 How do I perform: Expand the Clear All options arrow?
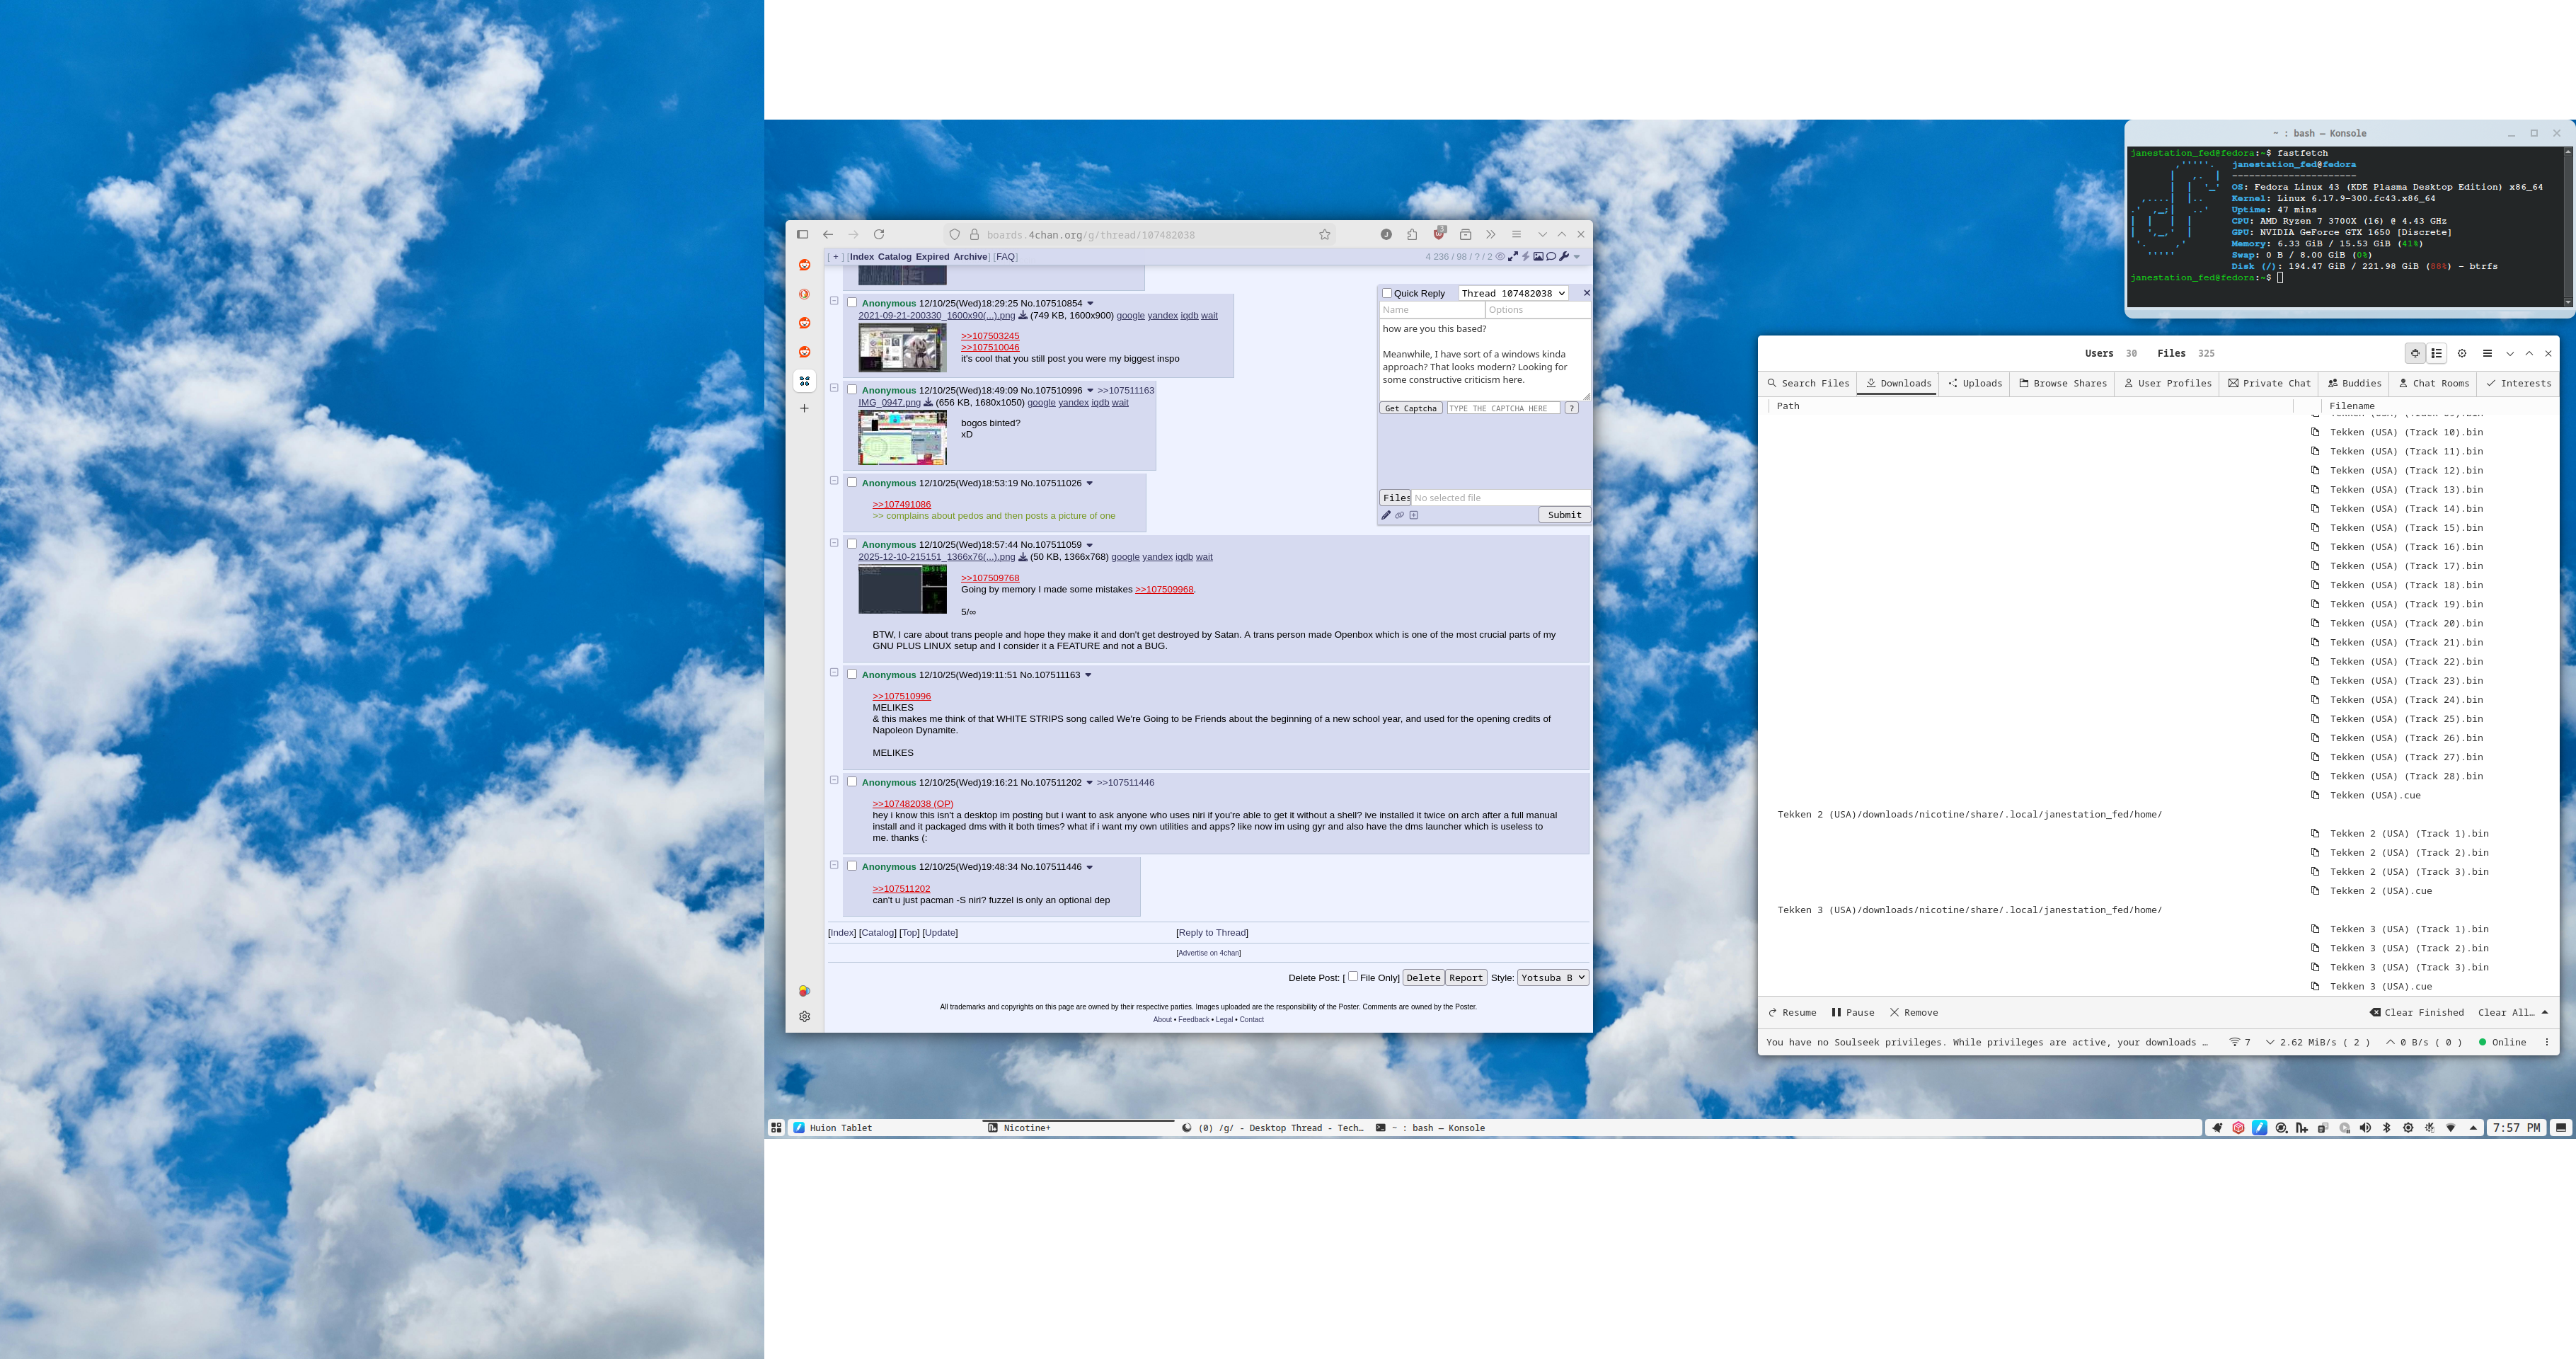tap(2544, 1012)
